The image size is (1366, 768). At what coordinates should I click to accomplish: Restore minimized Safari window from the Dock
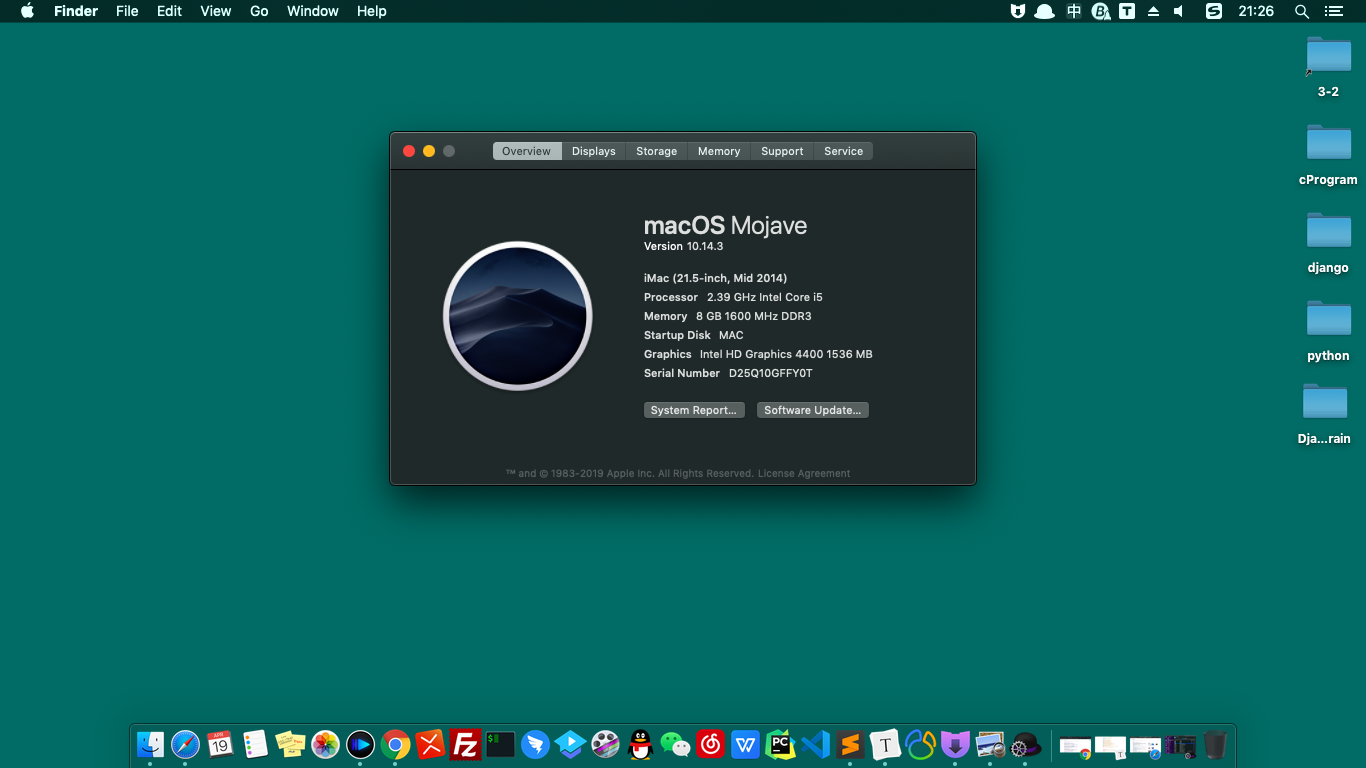(1145, 746)
